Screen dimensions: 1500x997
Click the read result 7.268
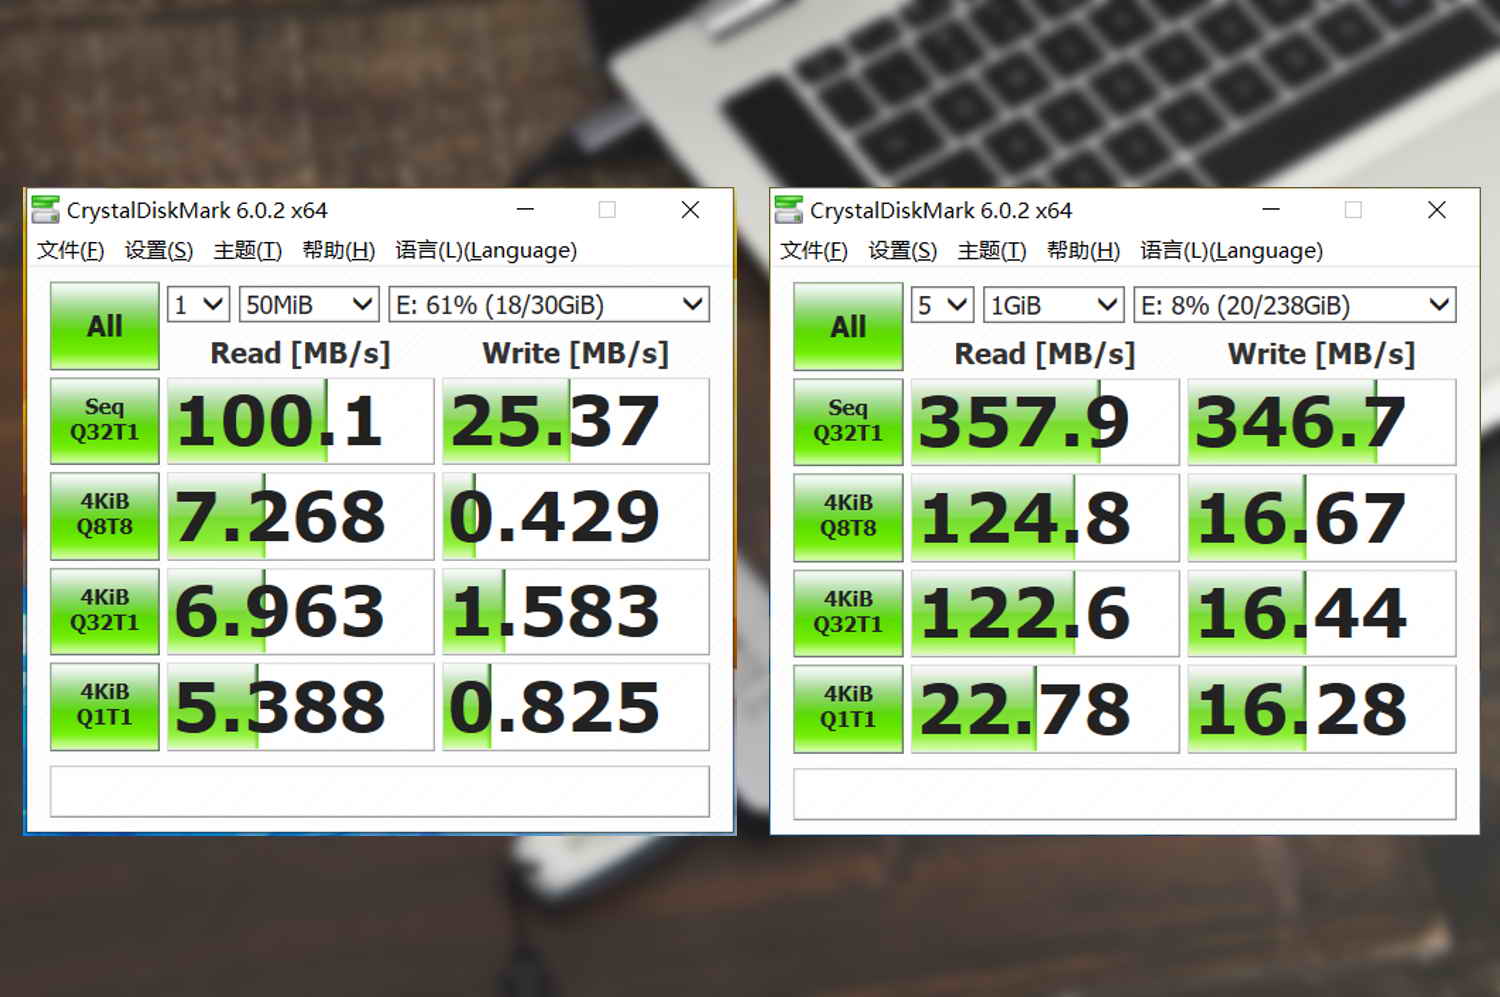click(x=300, y=516)
